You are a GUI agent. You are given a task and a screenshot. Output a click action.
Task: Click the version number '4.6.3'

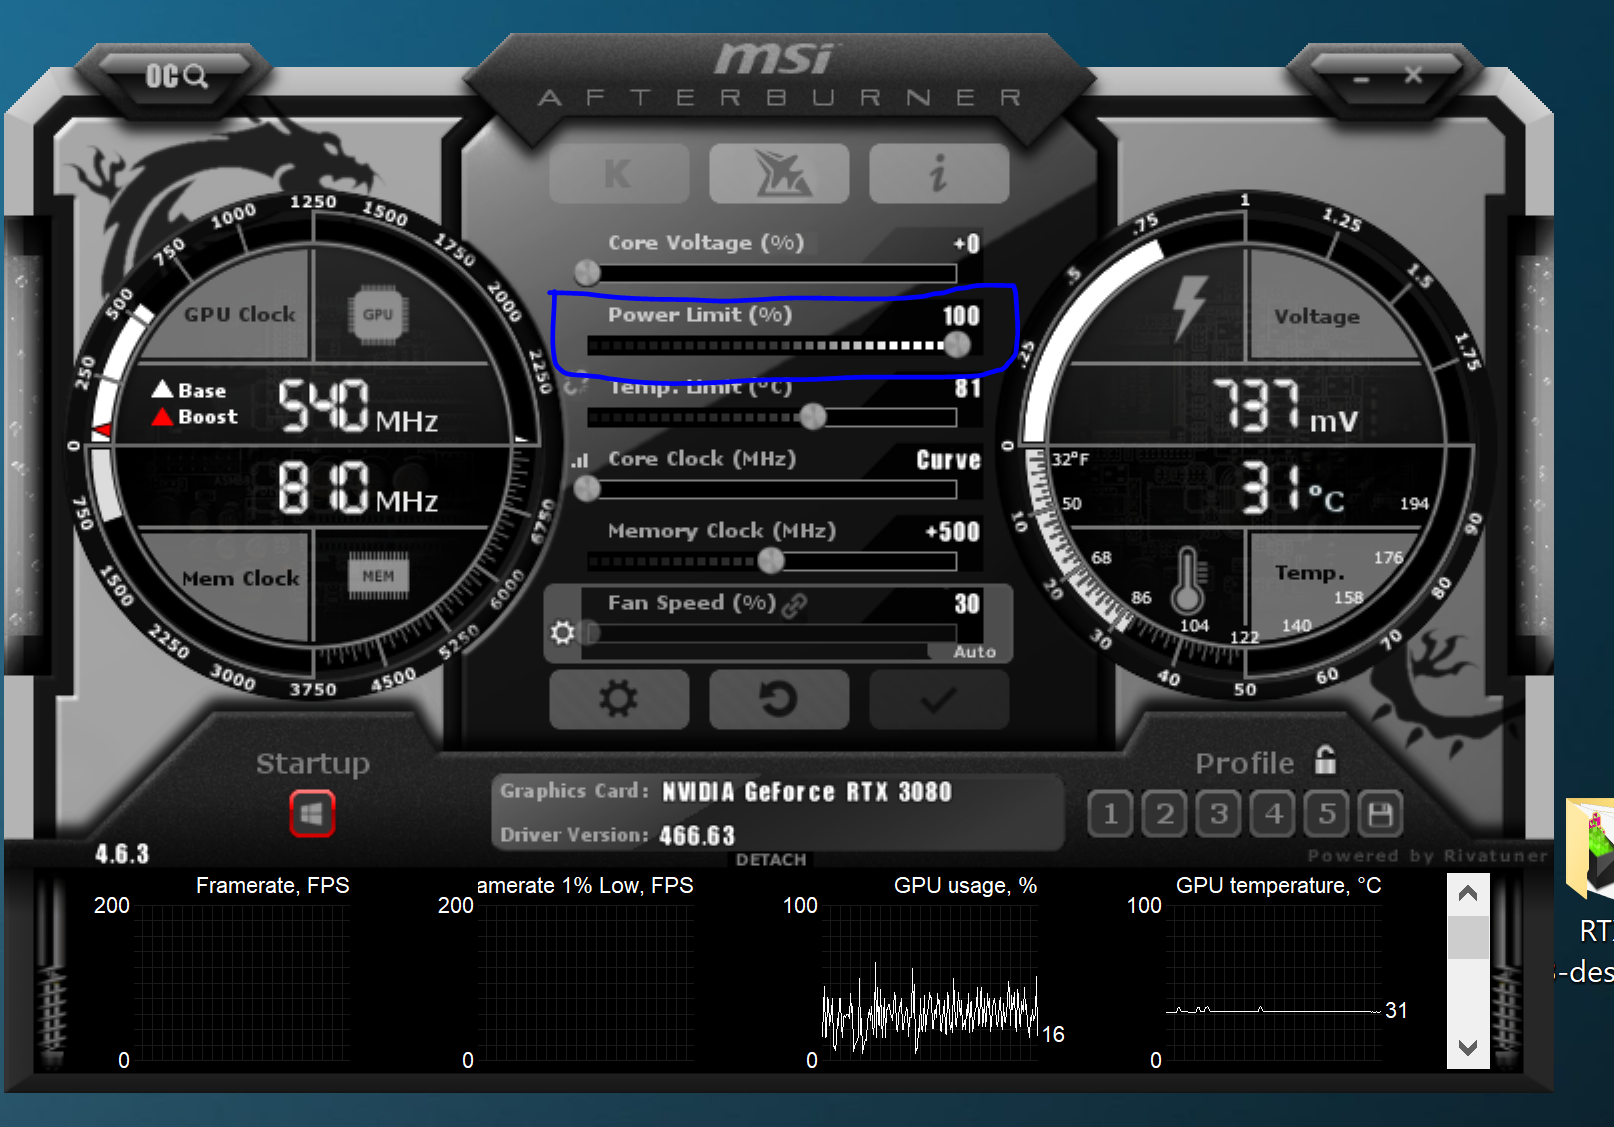pyautogui.click(x=122, y=854)
